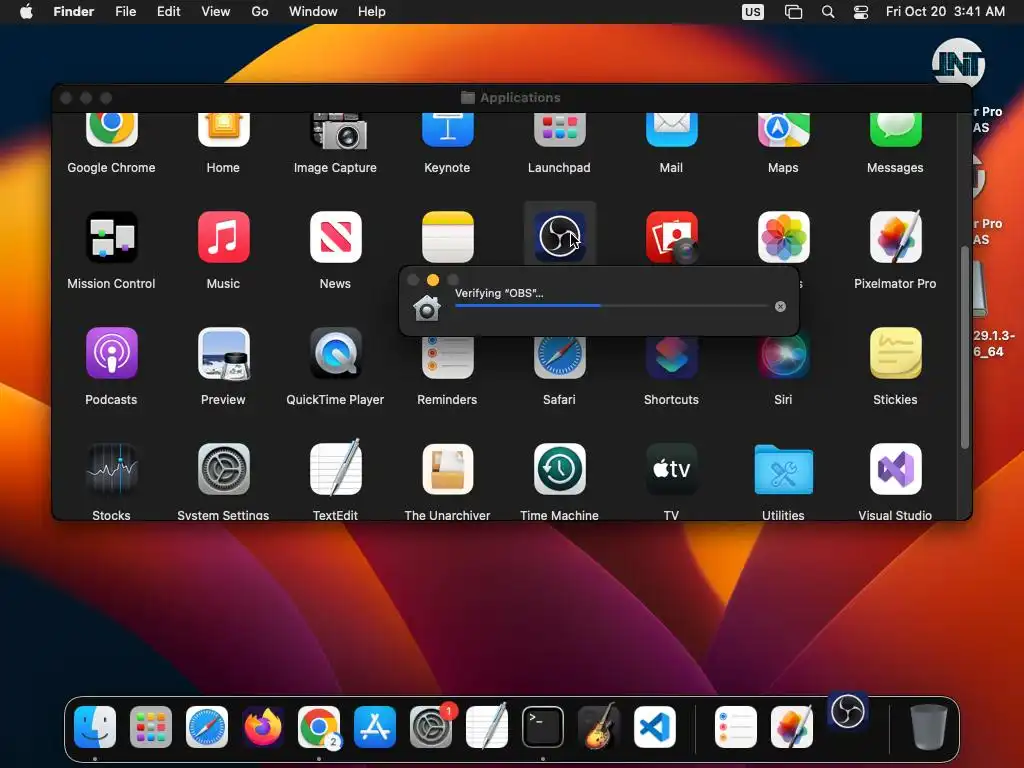Select the Mission Control app
Viewport: 1024px width, 768px height.
coord(112,237)
